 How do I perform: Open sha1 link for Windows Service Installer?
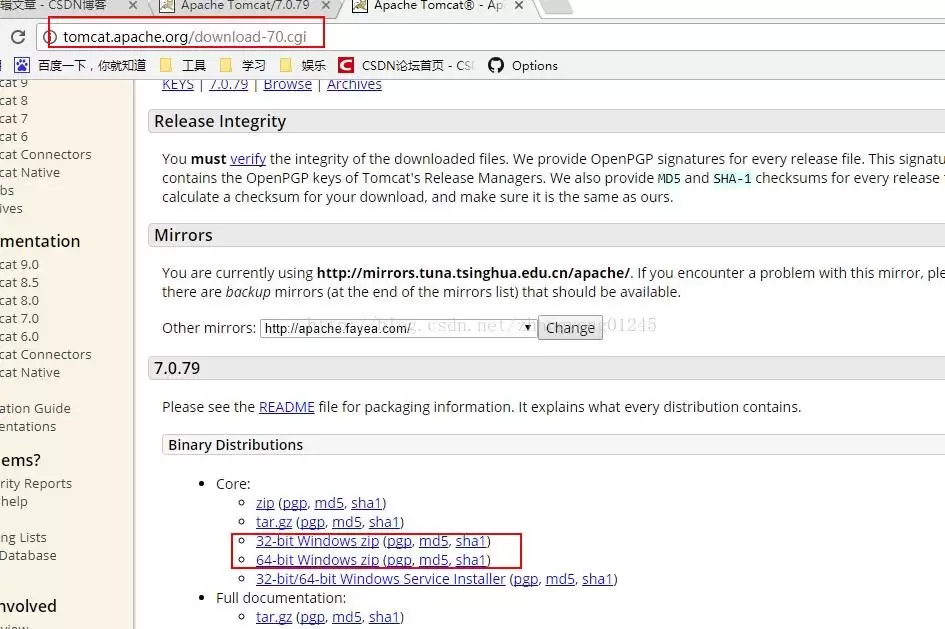coord(597,579)
